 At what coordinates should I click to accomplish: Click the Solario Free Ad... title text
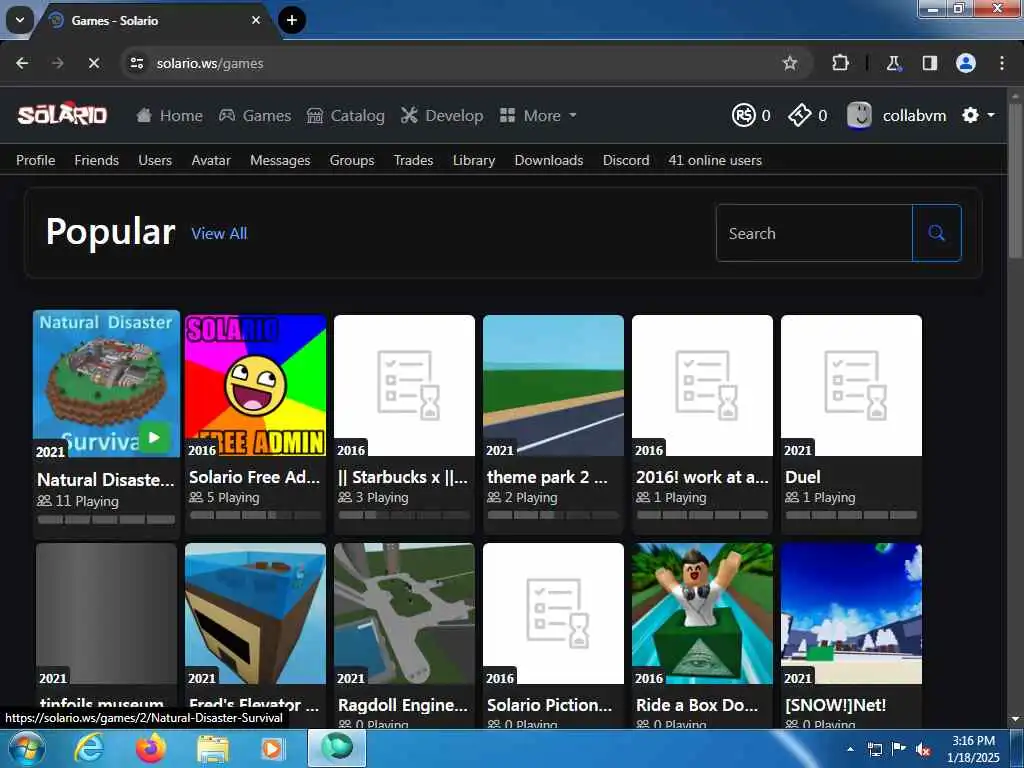[x=255, y=477]
